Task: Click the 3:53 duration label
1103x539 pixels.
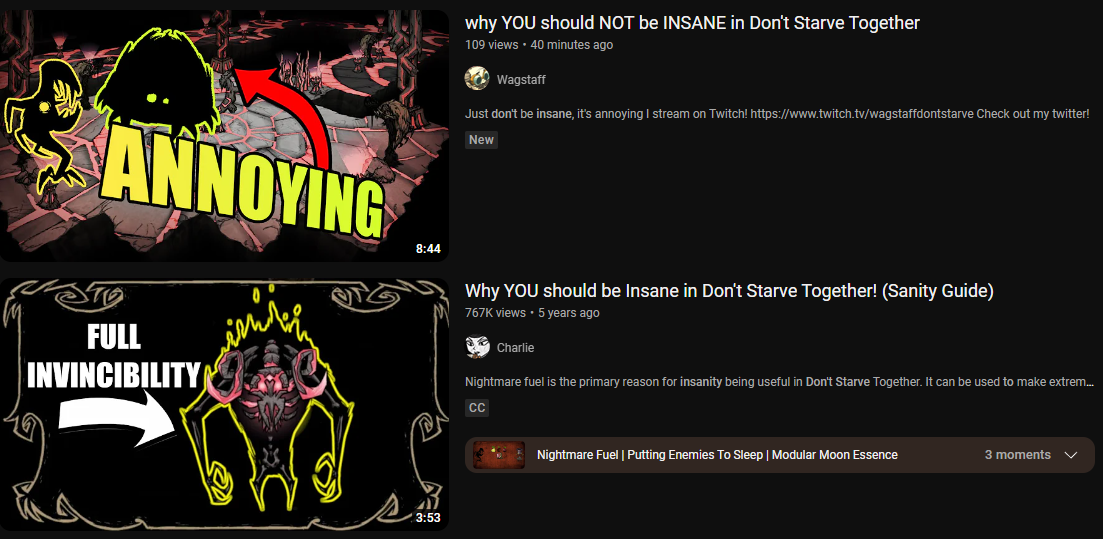Action: (x=428, y=518)
